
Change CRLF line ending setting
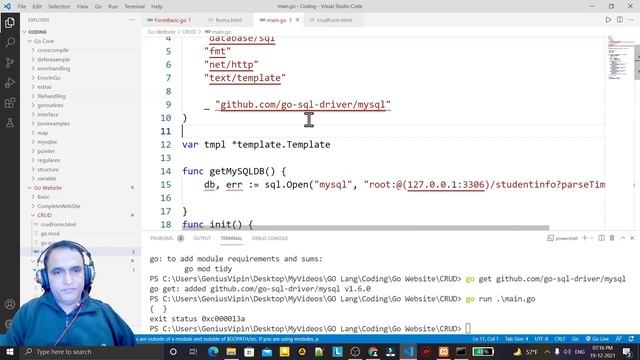click(x=560, y=339)
